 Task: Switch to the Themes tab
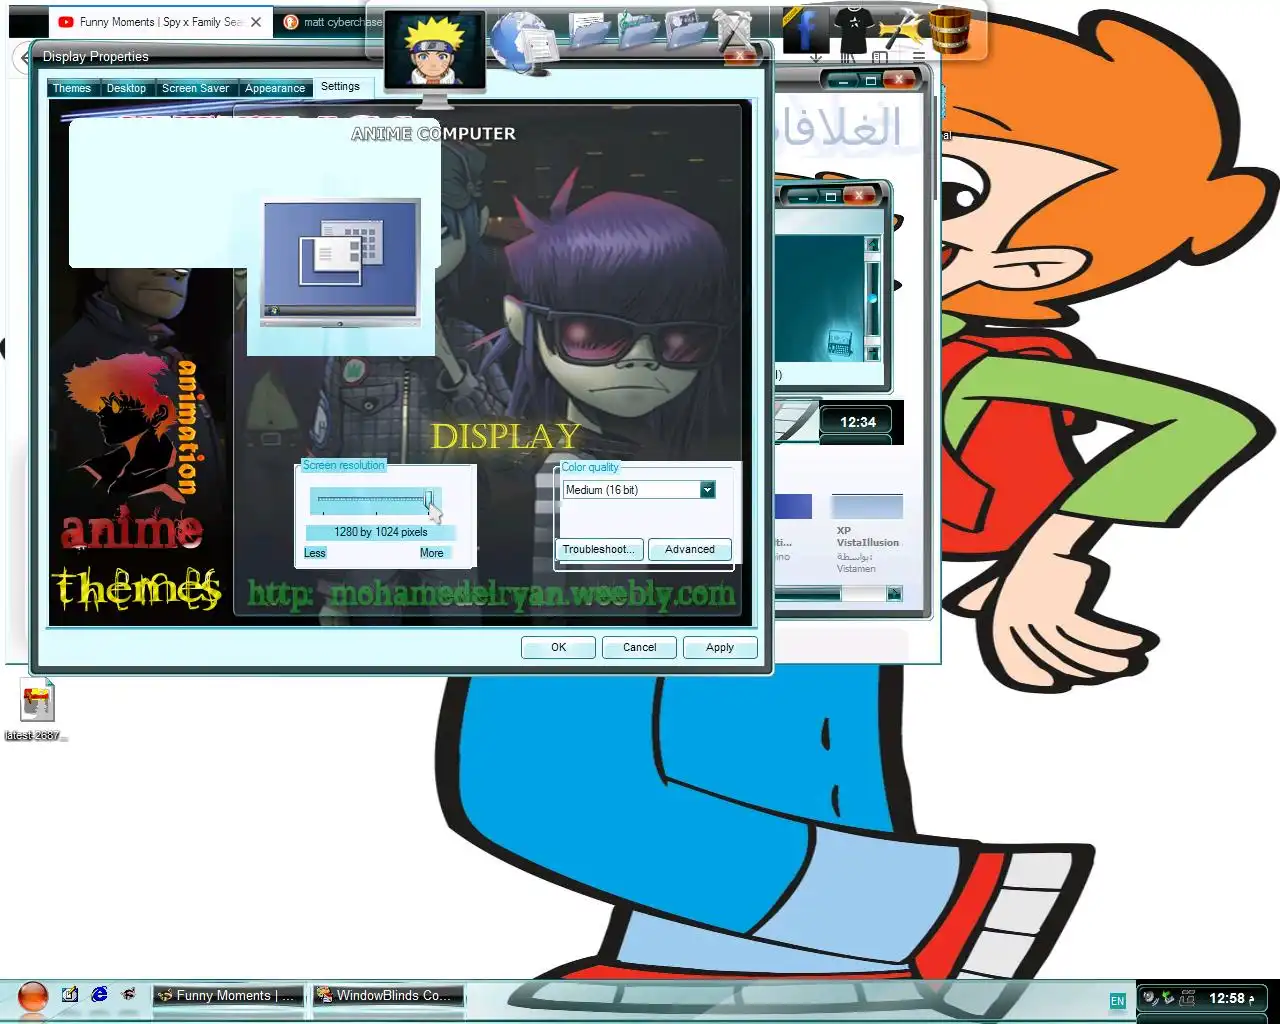pos(72,88)
